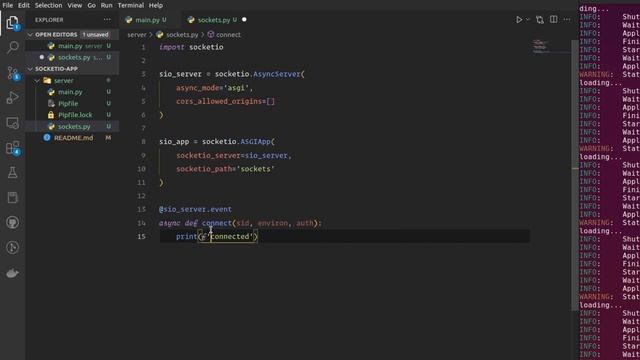Open the GitHub view in activity bar
Viewport: 640px width, 360px height.
[x=13, y=222]
